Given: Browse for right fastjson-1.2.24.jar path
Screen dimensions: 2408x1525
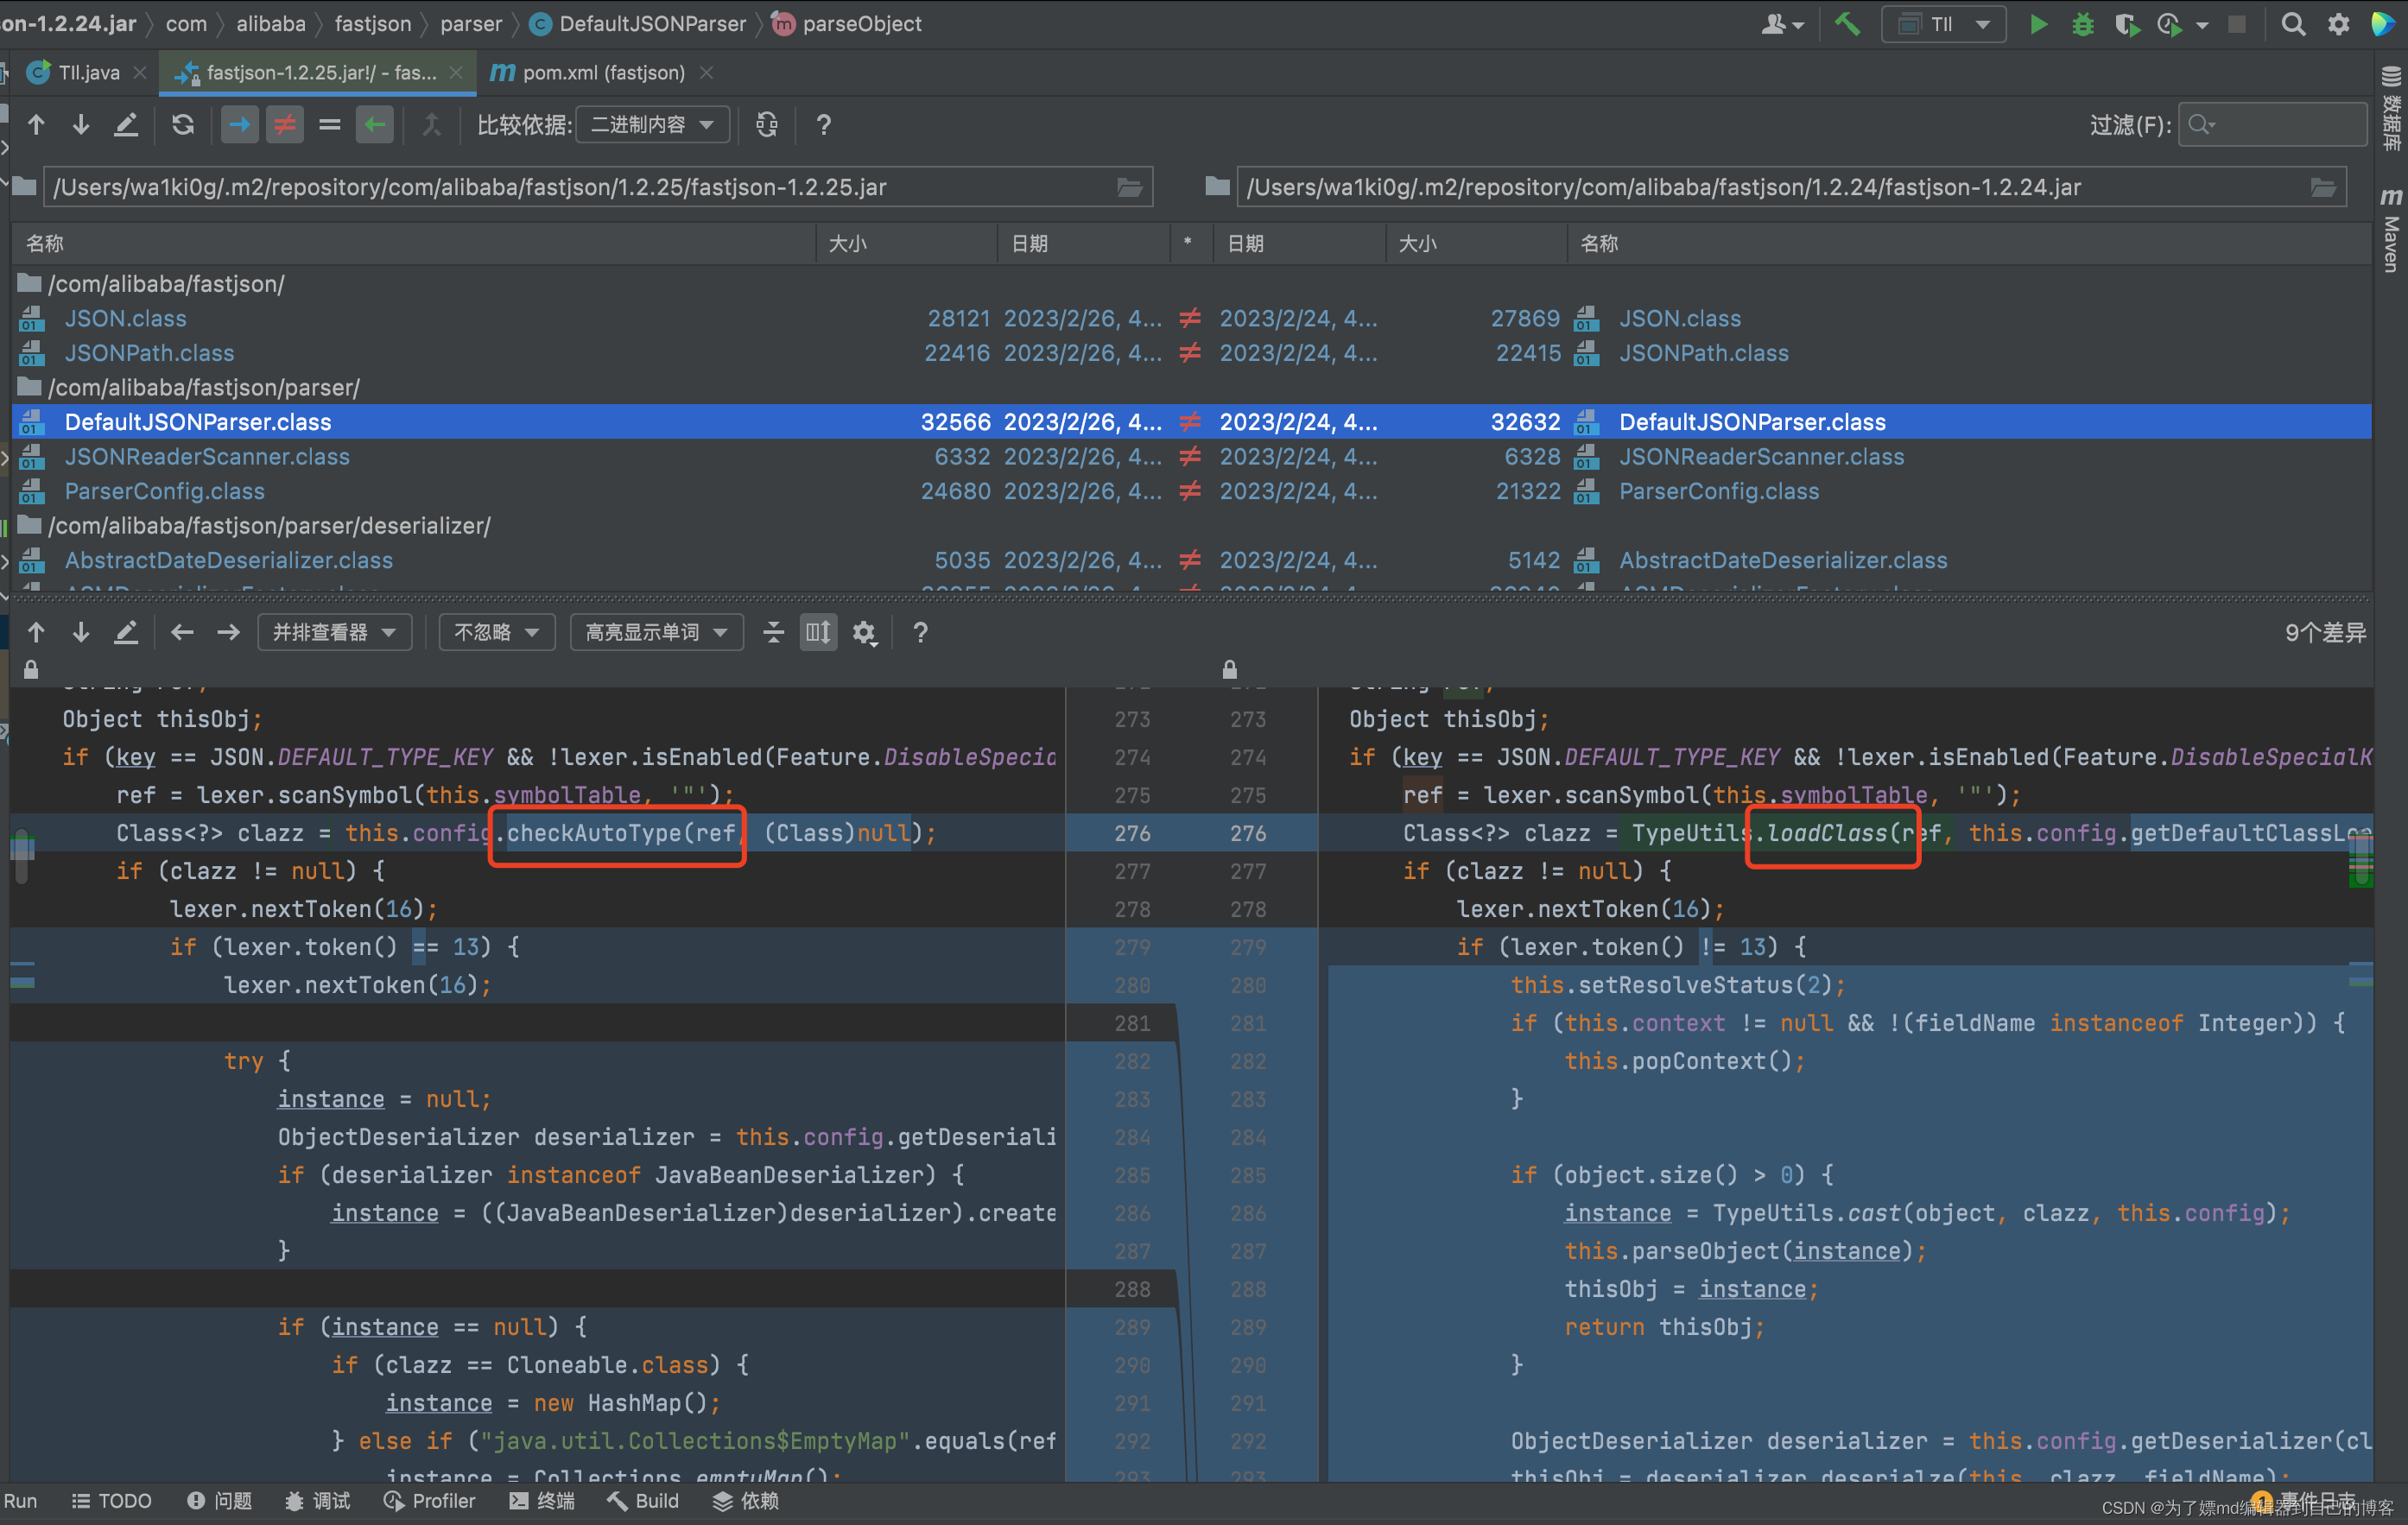Looking at the screenshot, I should pos(2324,187).
